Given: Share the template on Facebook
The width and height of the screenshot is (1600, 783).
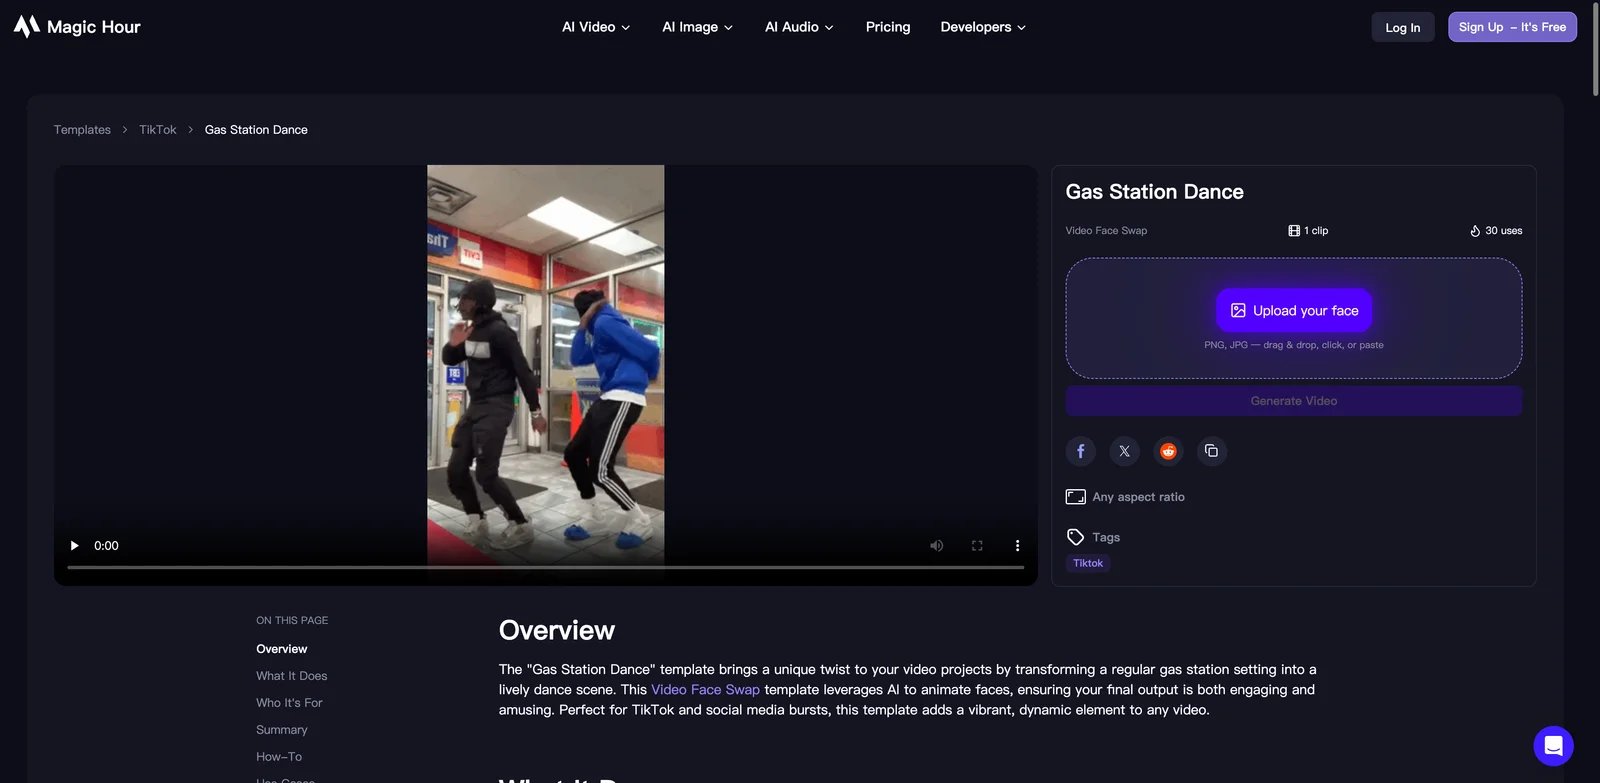Looking at the screenshot, I should tap(1080, 451).
